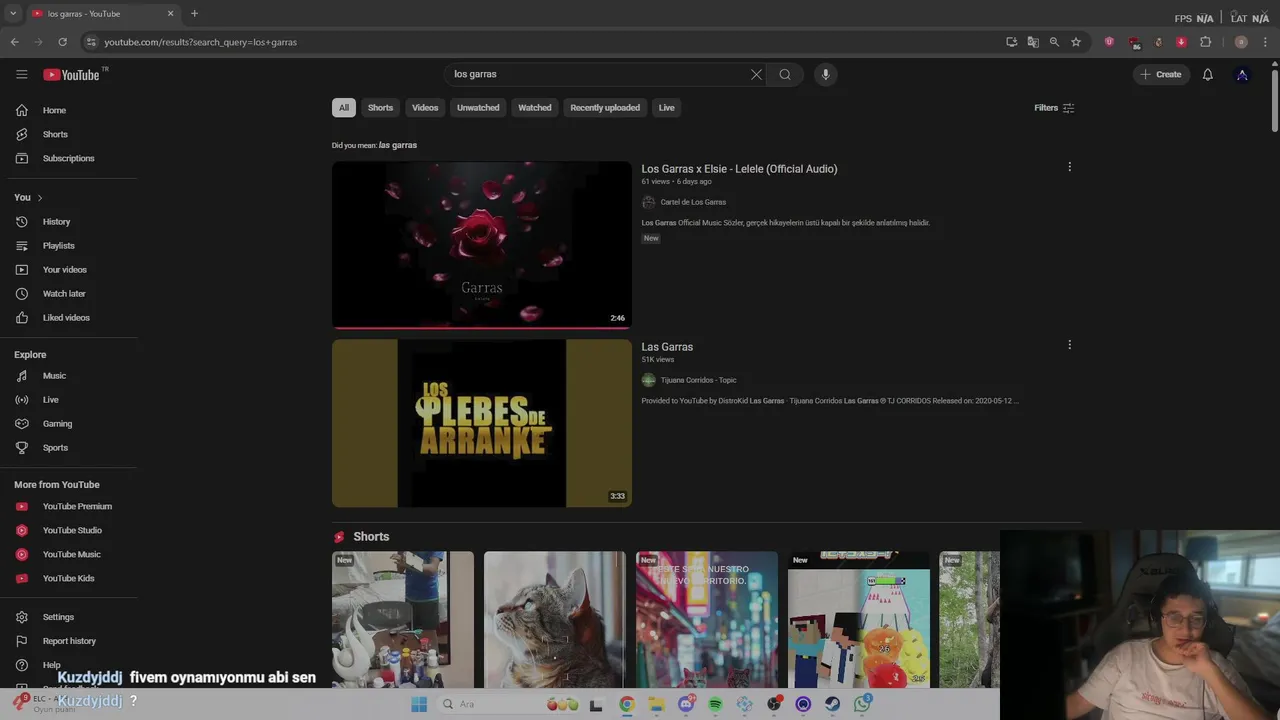Screen dimensions: 1280x720
Task: Click the install app icon in address bar
Action: (1012, 42)
